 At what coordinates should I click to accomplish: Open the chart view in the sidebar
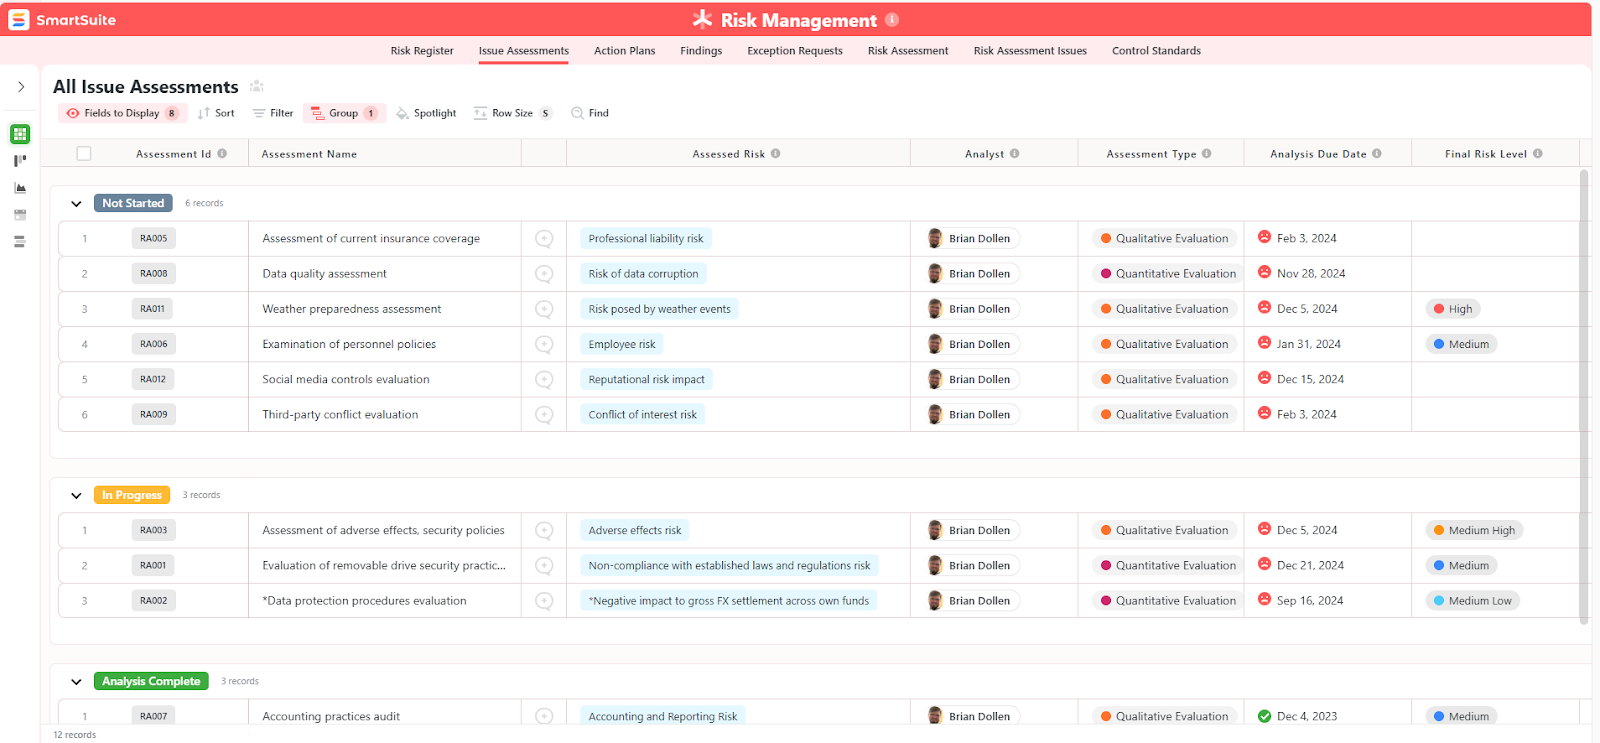[20, 188]
